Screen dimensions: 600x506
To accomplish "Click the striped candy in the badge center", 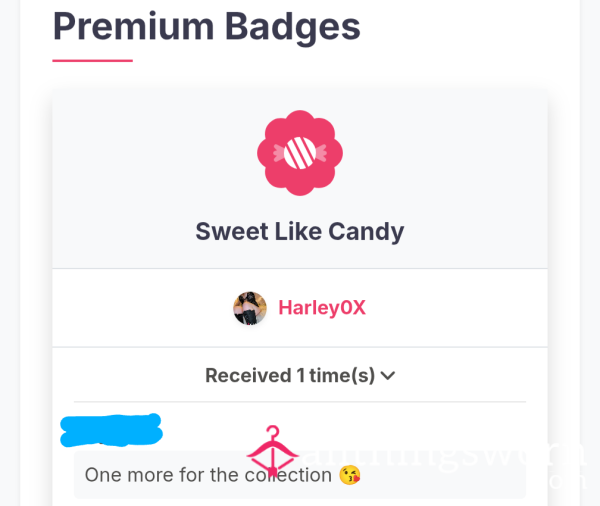I will (x=300, y=153).
